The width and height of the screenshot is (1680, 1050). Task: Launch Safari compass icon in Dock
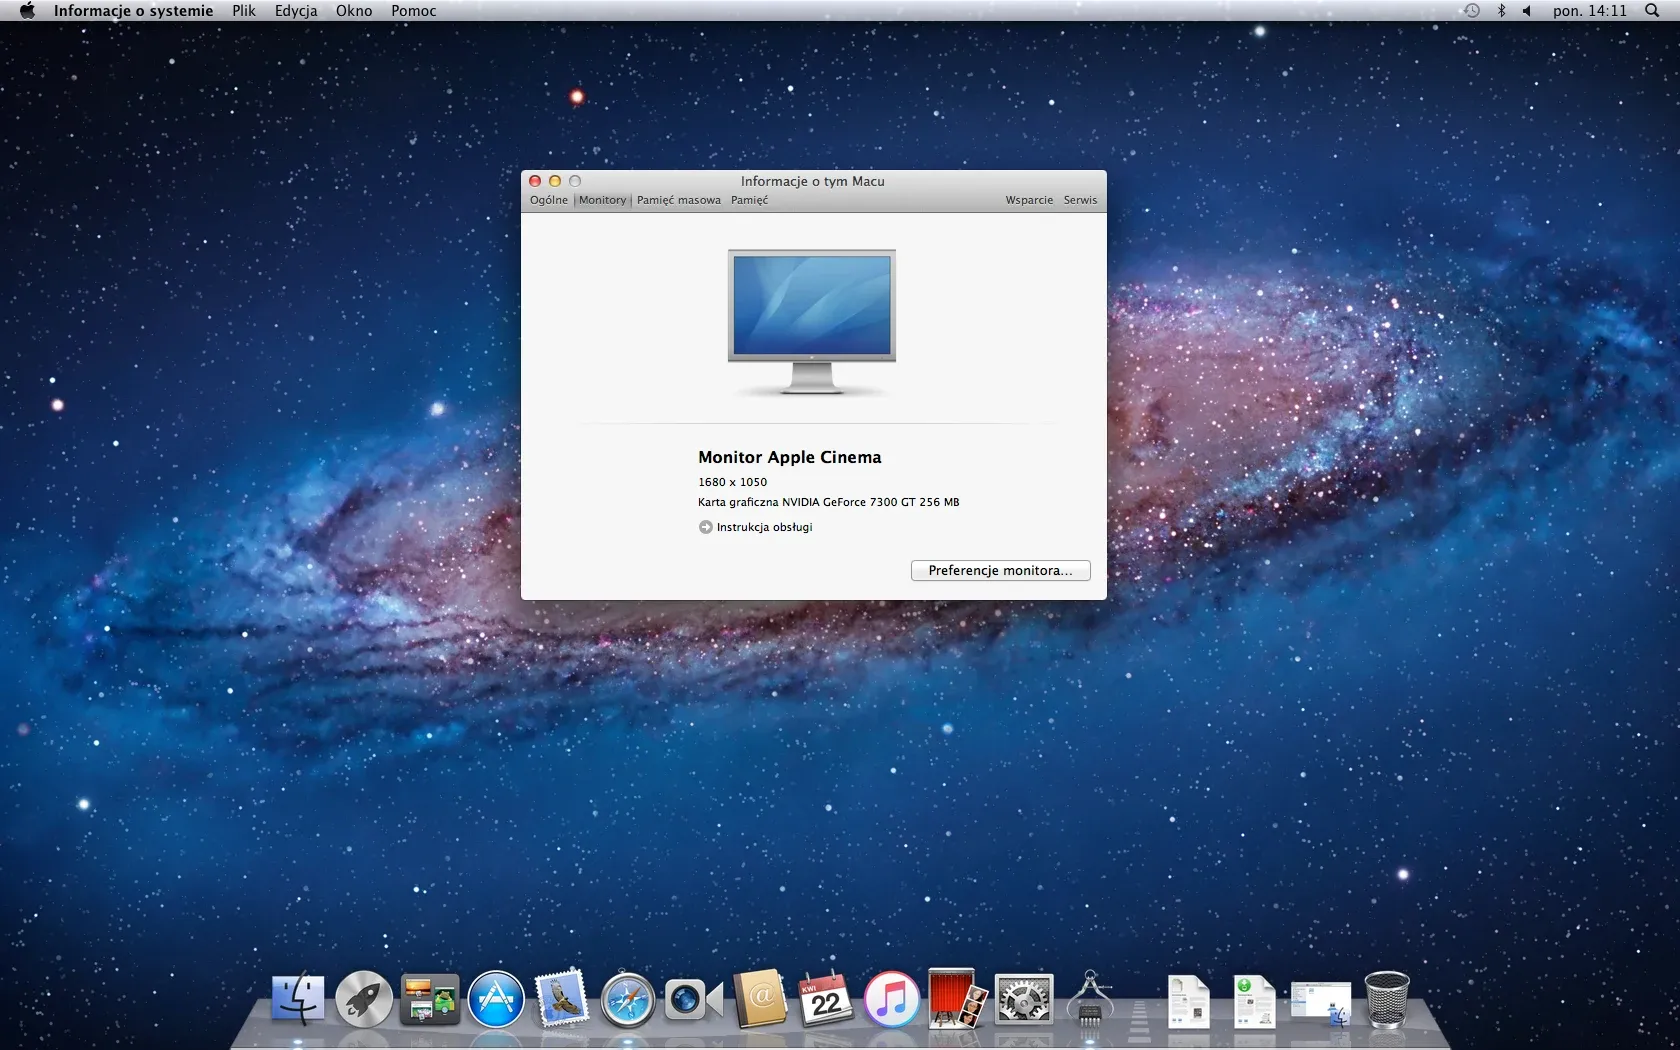click(628, 999)
